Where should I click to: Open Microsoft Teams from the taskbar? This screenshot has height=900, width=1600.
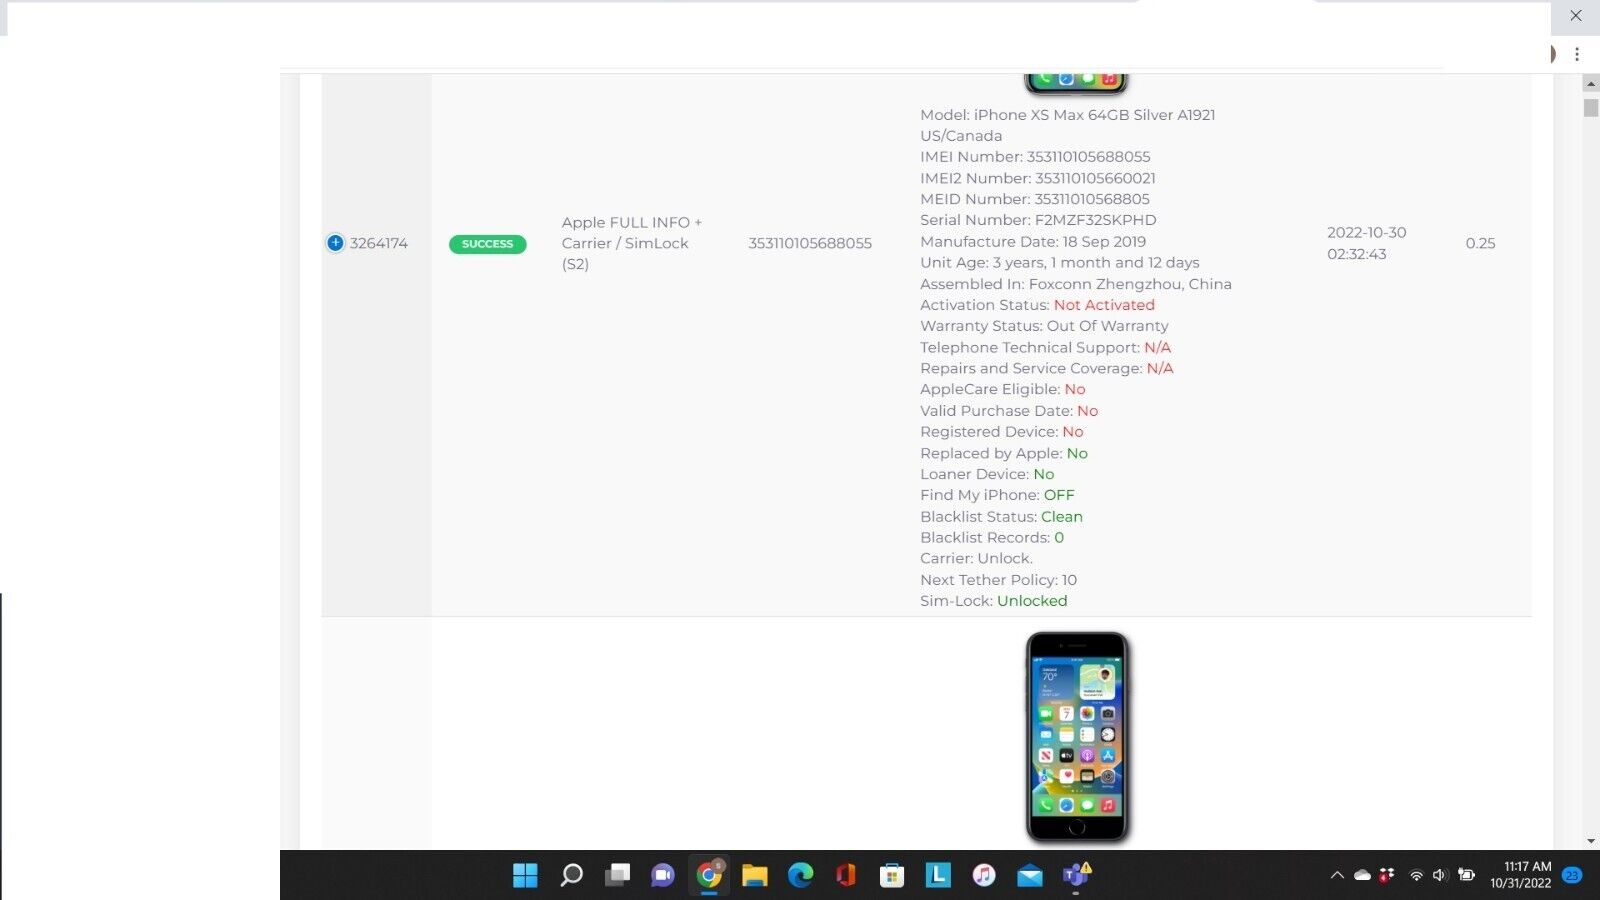tap(1076, 875)
